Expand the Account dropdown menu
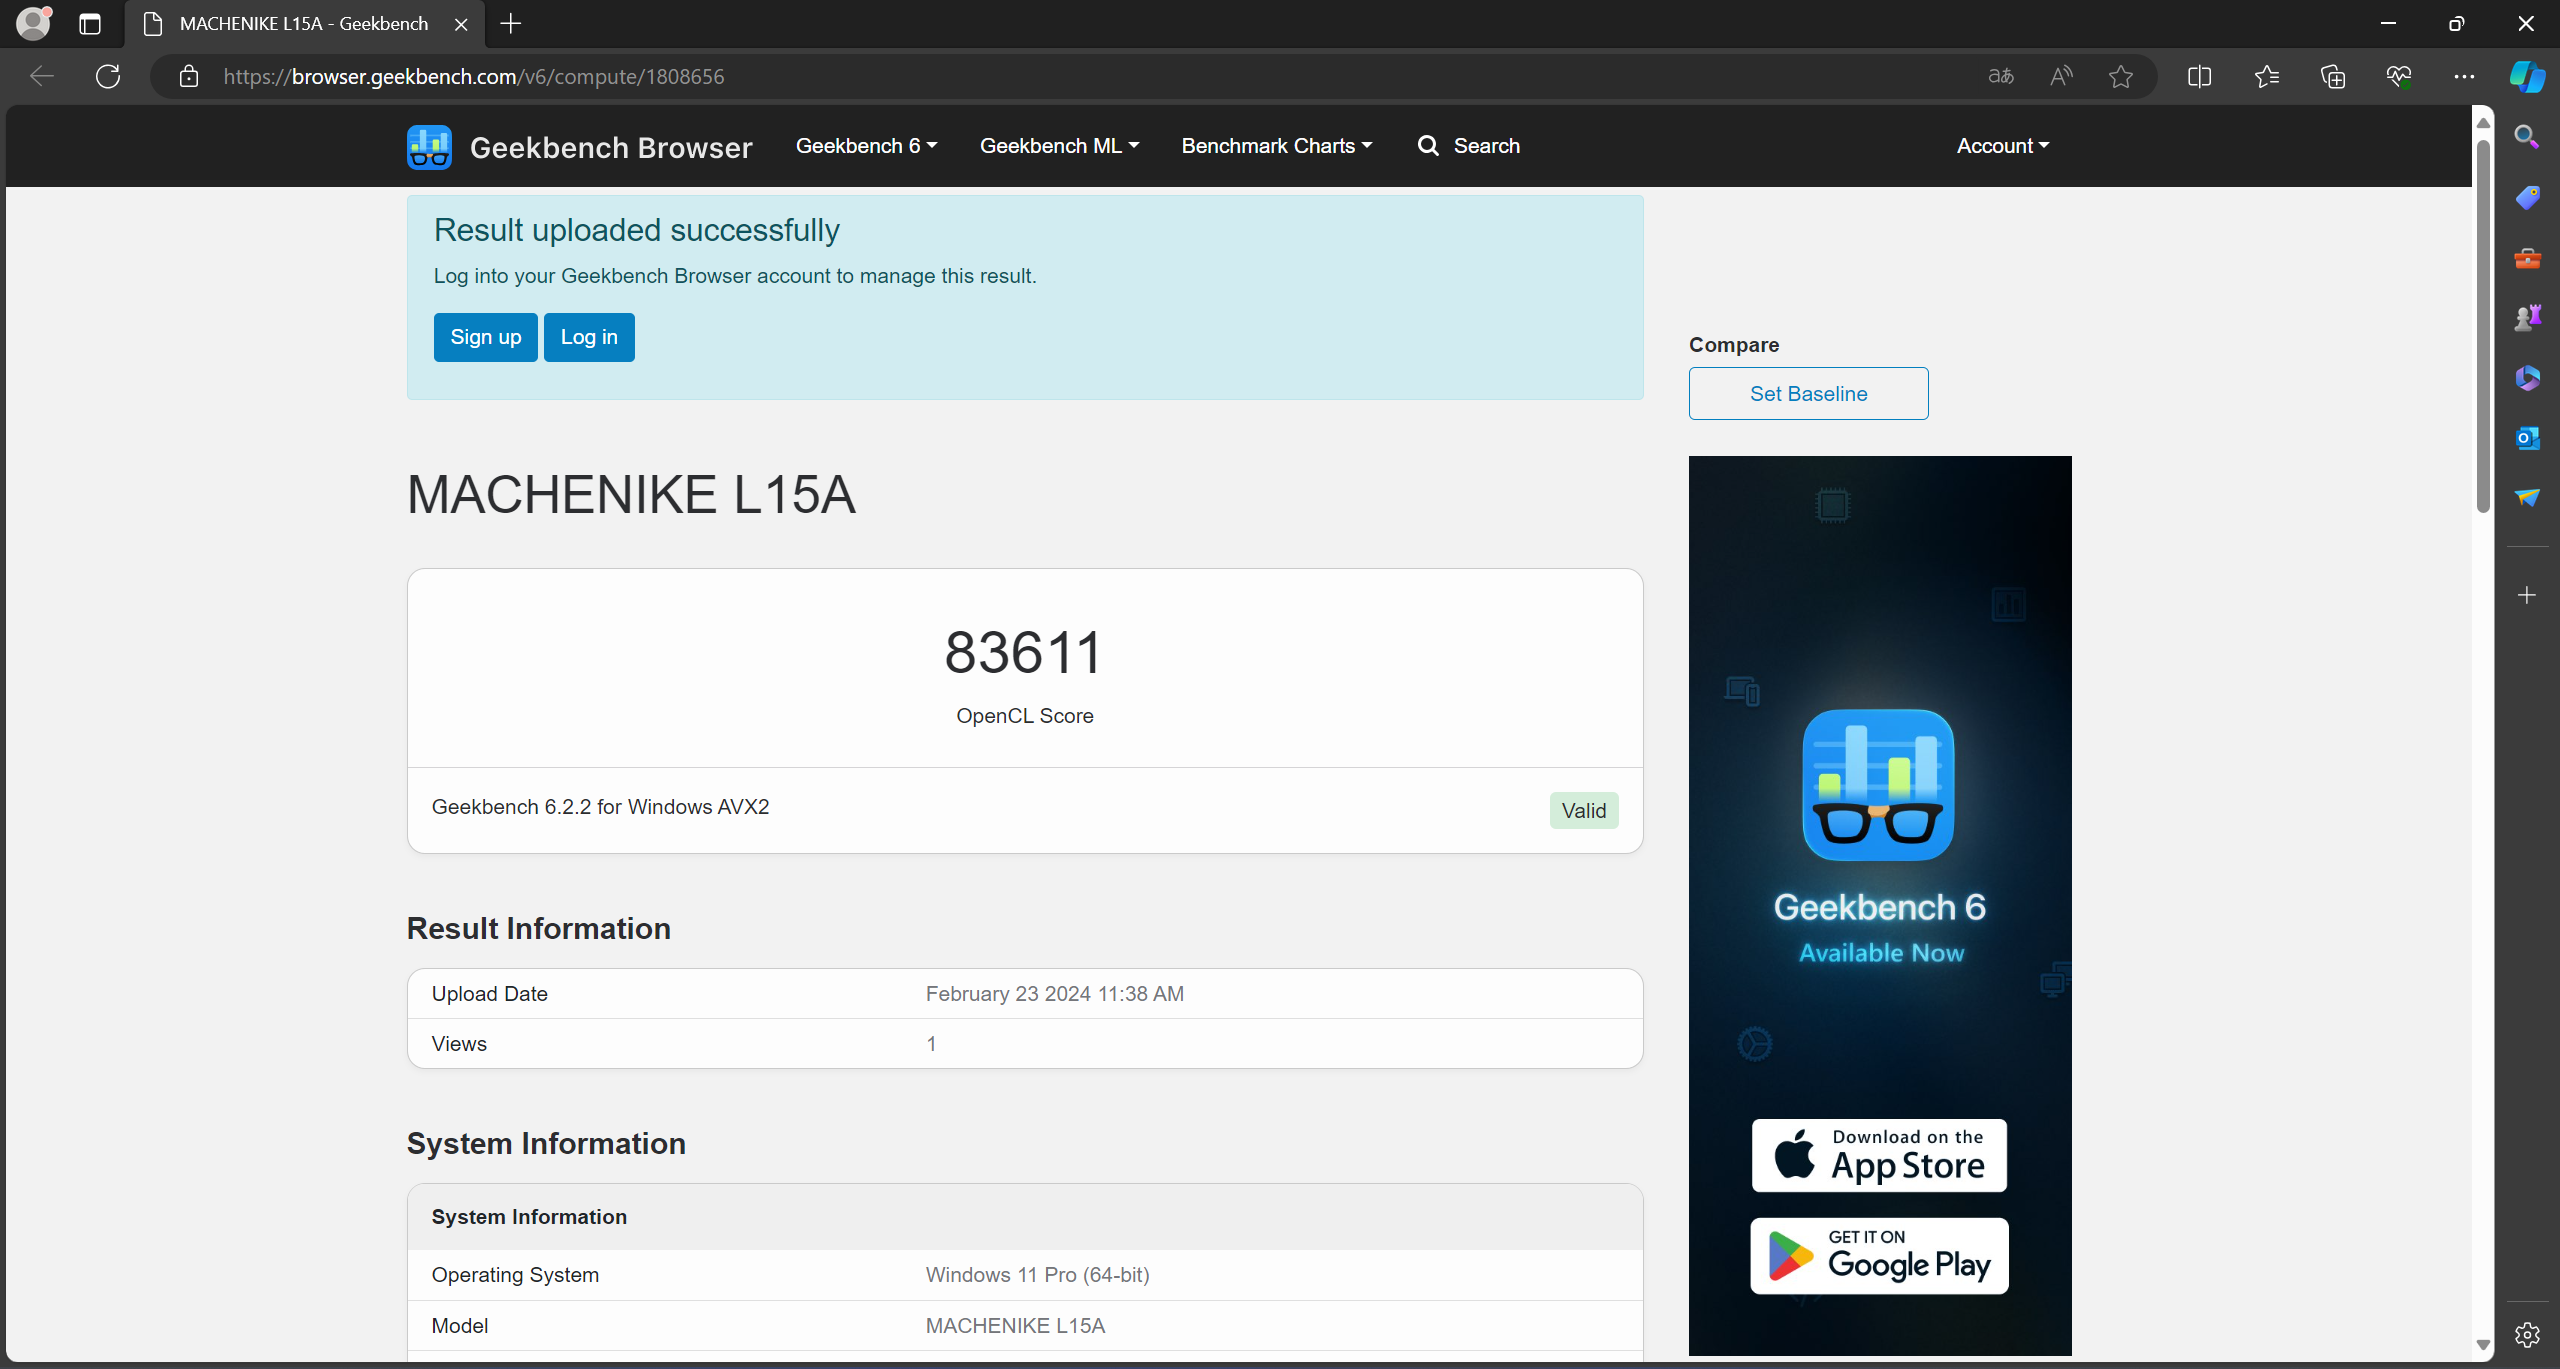The width and height of the screenshot is (2560, 1369). pyautogui.click(x=2003, y=146)
